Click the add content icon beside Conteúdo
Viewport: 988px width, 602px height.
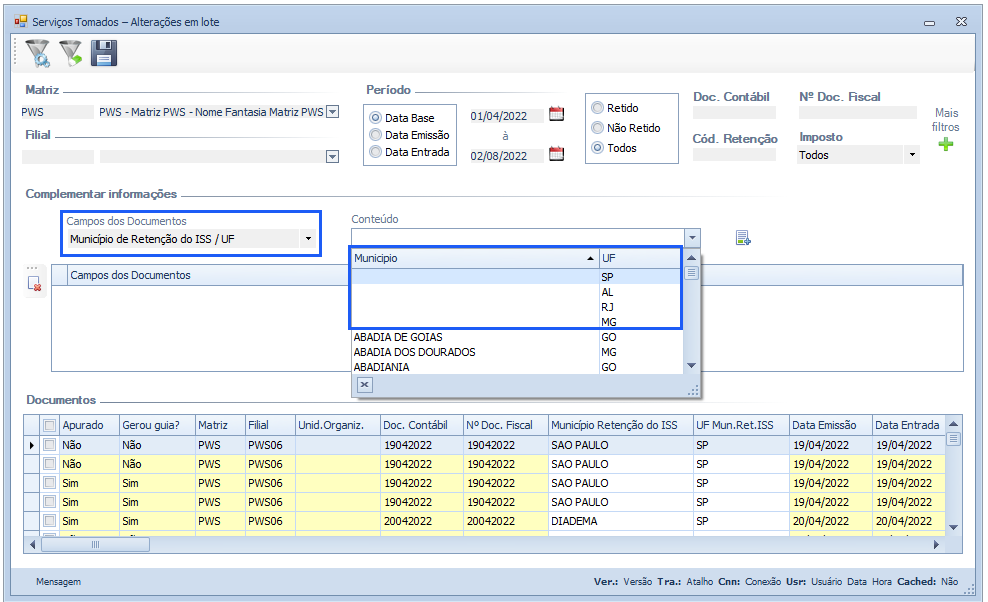click(x=742, y=238)
